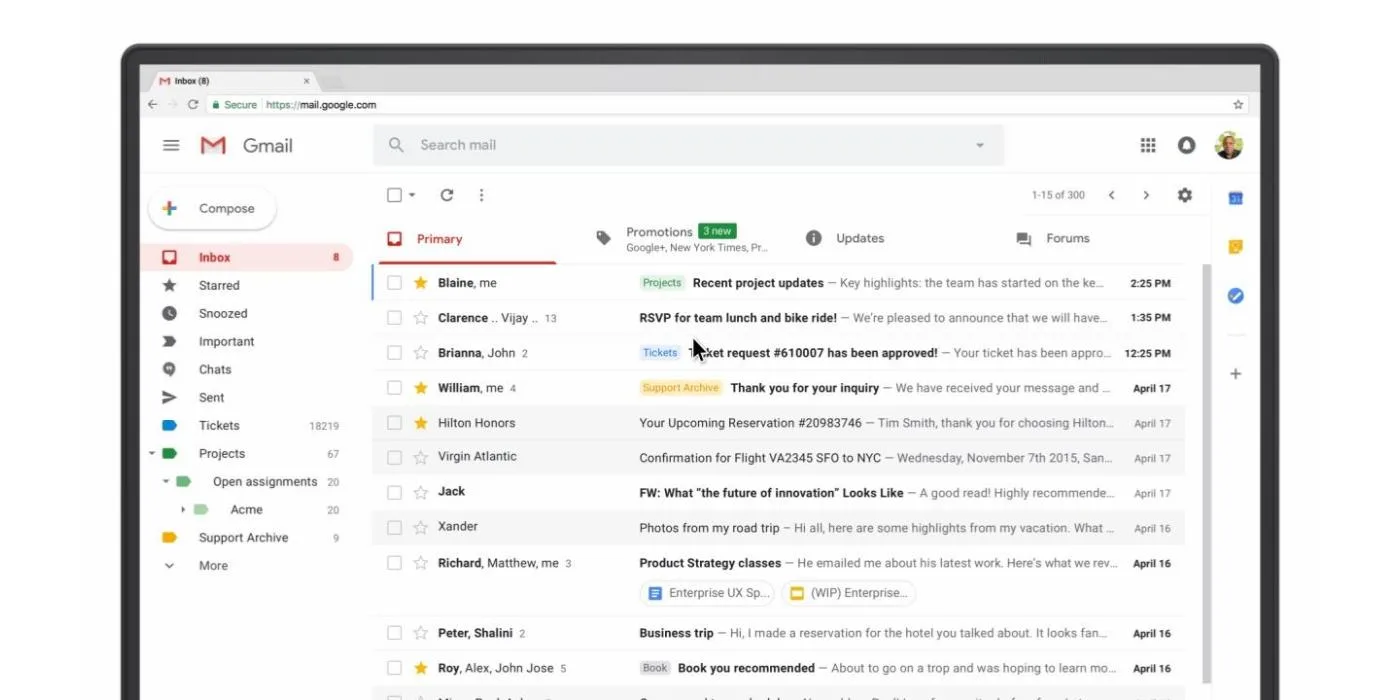Collapse the Projects label

(152, 454)
